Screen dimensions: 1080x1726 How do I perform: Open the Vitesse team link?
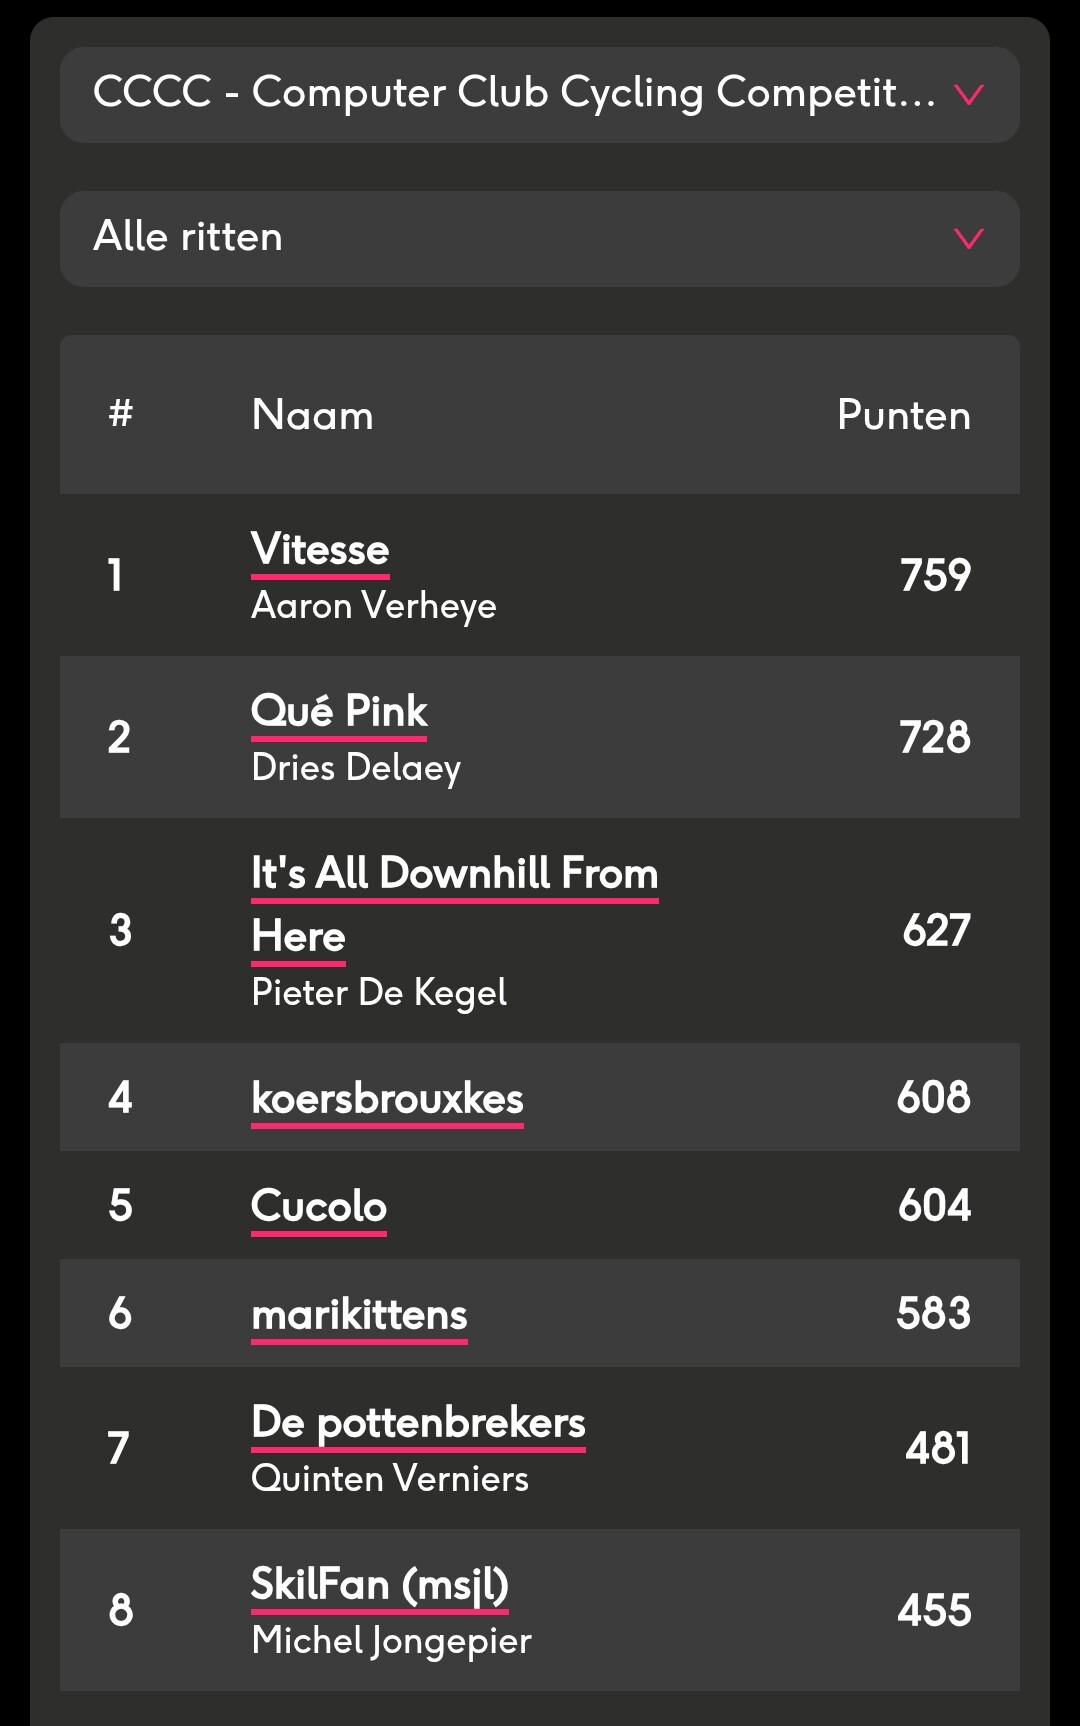(x=320, y=550)
